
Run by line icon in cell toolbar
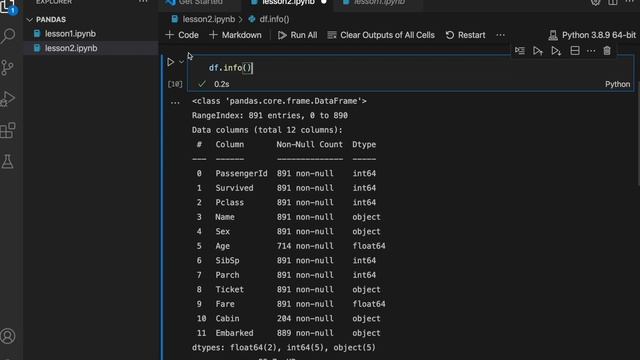[x=520, y=51]
